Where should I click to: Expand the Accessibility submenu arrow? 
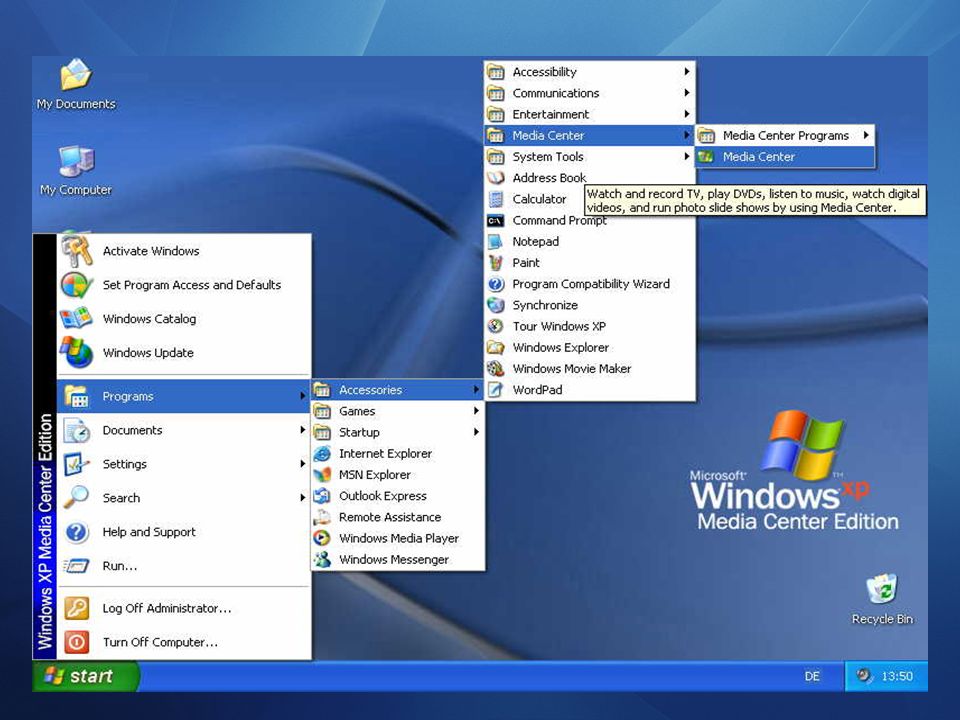coord(687,72)
